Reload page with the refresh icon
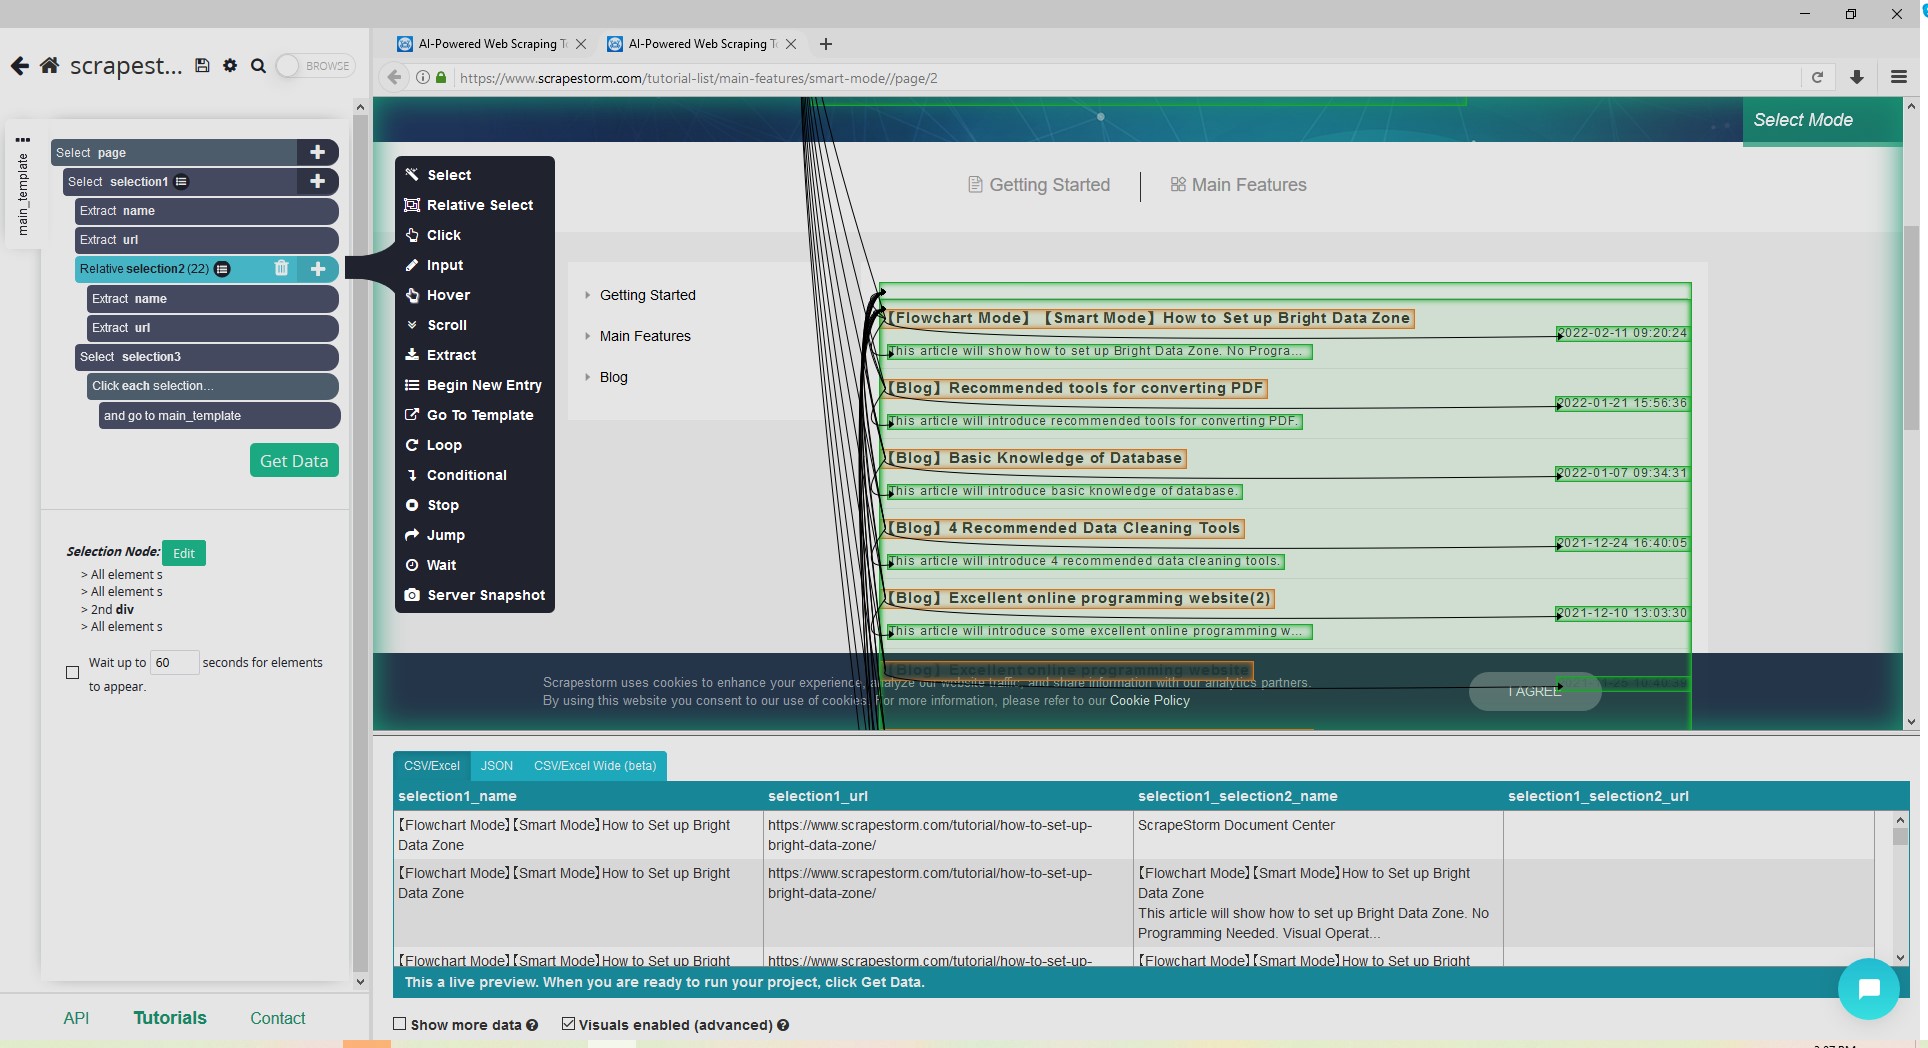This screenshot has height=1048, width=1928. (1818, 78)
